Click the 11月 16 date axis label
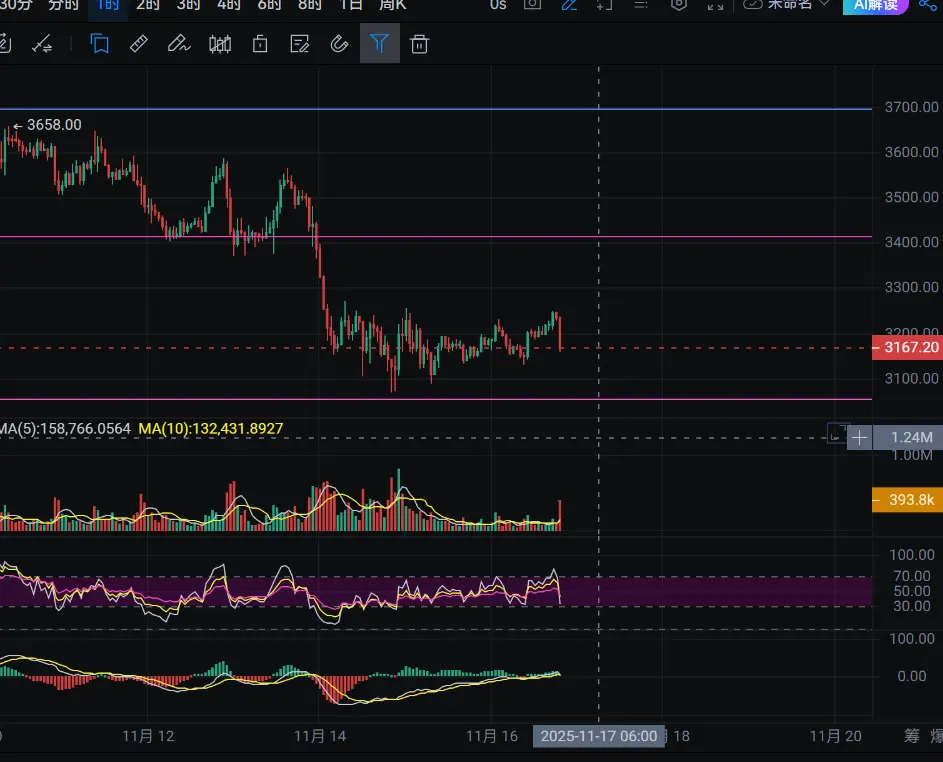The image size is (943, 762). click(492, 736)
